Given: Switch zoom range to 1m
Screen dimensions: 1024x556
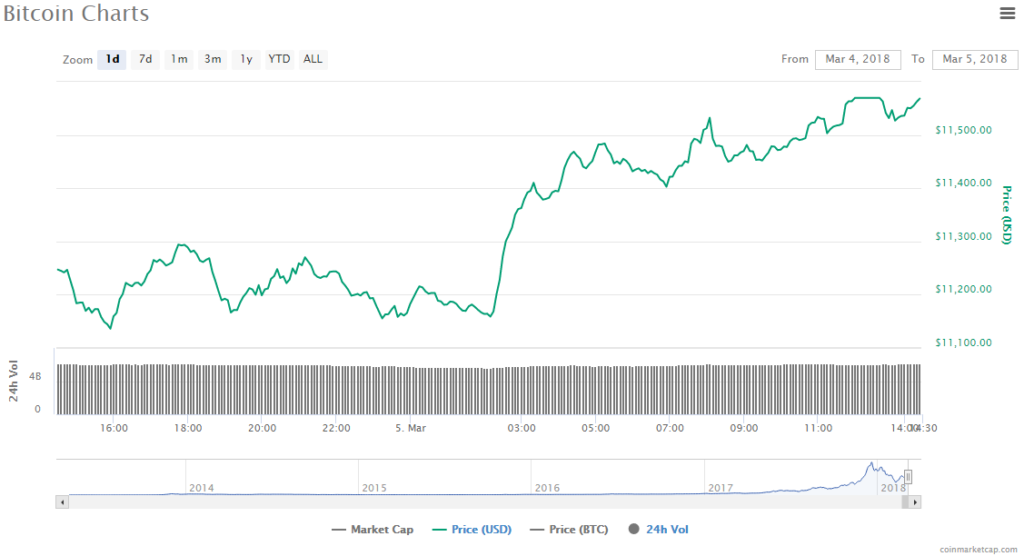Looking at the screenshot, I should point(179,59).
